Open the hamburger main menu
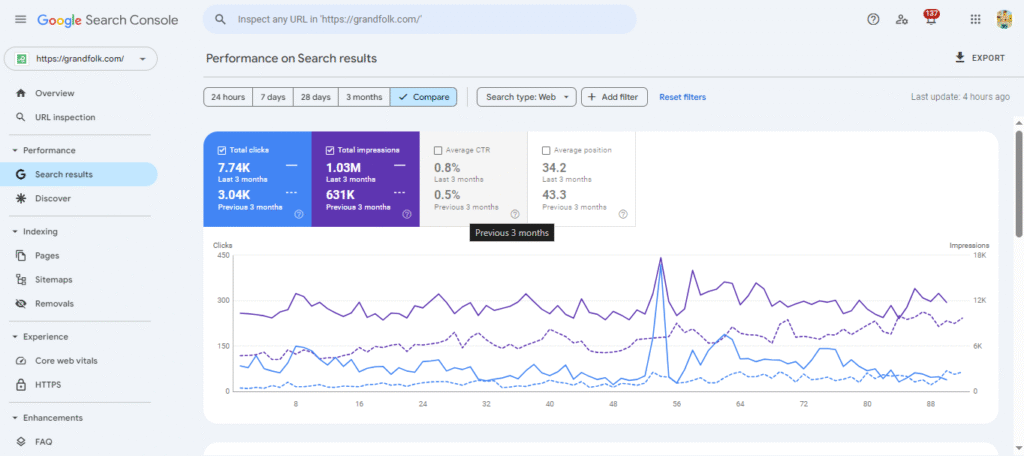 pyautogui.click(x=20, y=19)
